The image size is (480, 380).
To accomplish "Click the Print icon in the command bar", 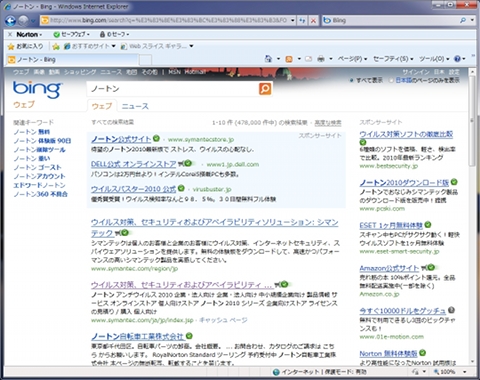I will point(321,59).
